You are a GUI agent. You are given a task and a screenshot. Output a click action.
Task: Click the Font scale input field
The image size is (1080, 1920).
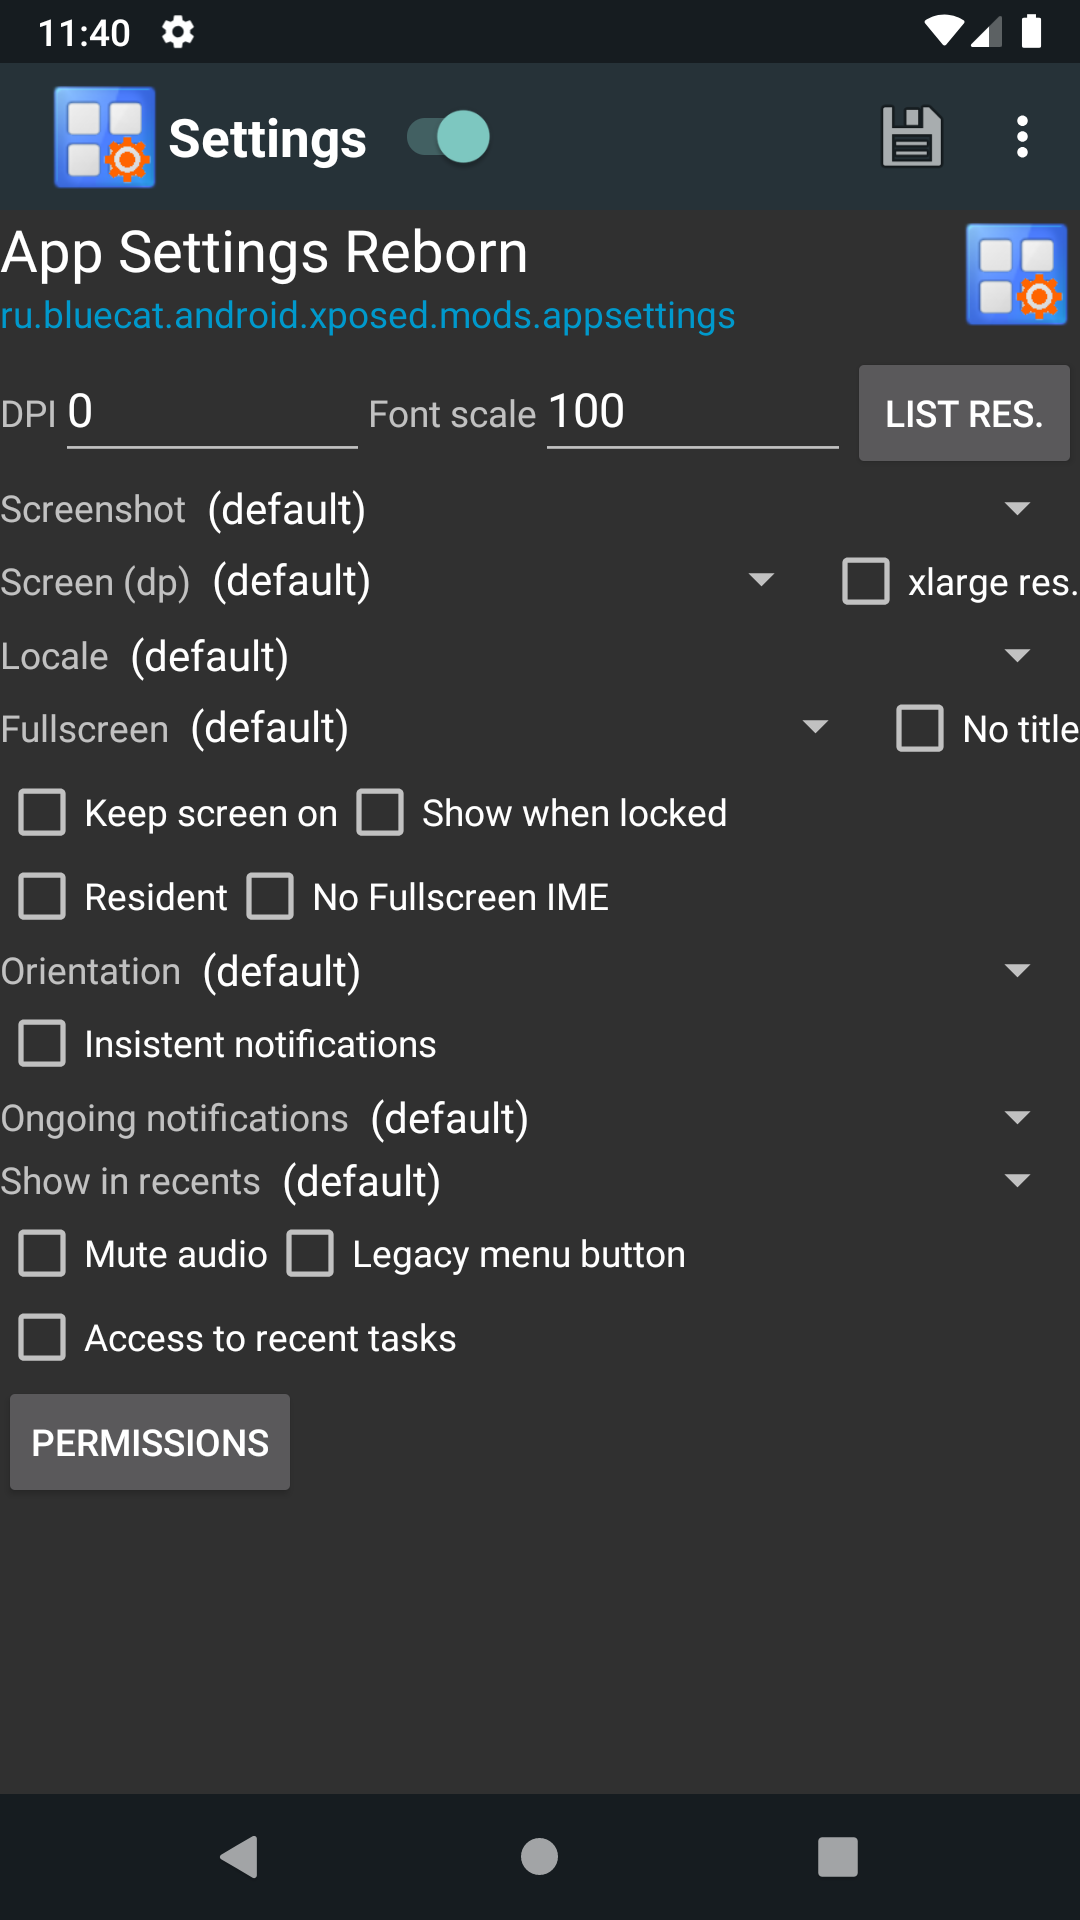[x=690, y=413]
